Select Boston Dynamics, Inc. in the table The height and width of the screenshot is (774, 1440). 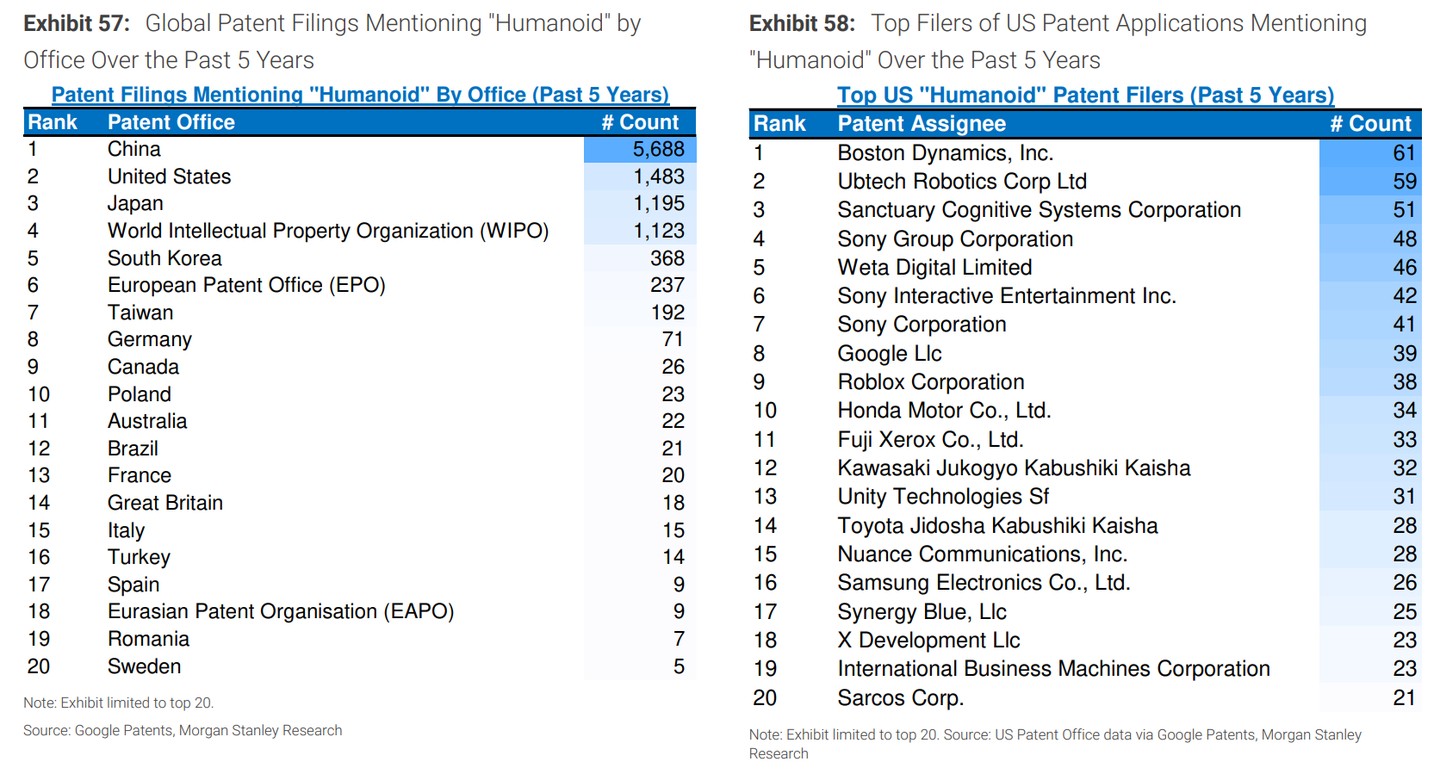945,153
